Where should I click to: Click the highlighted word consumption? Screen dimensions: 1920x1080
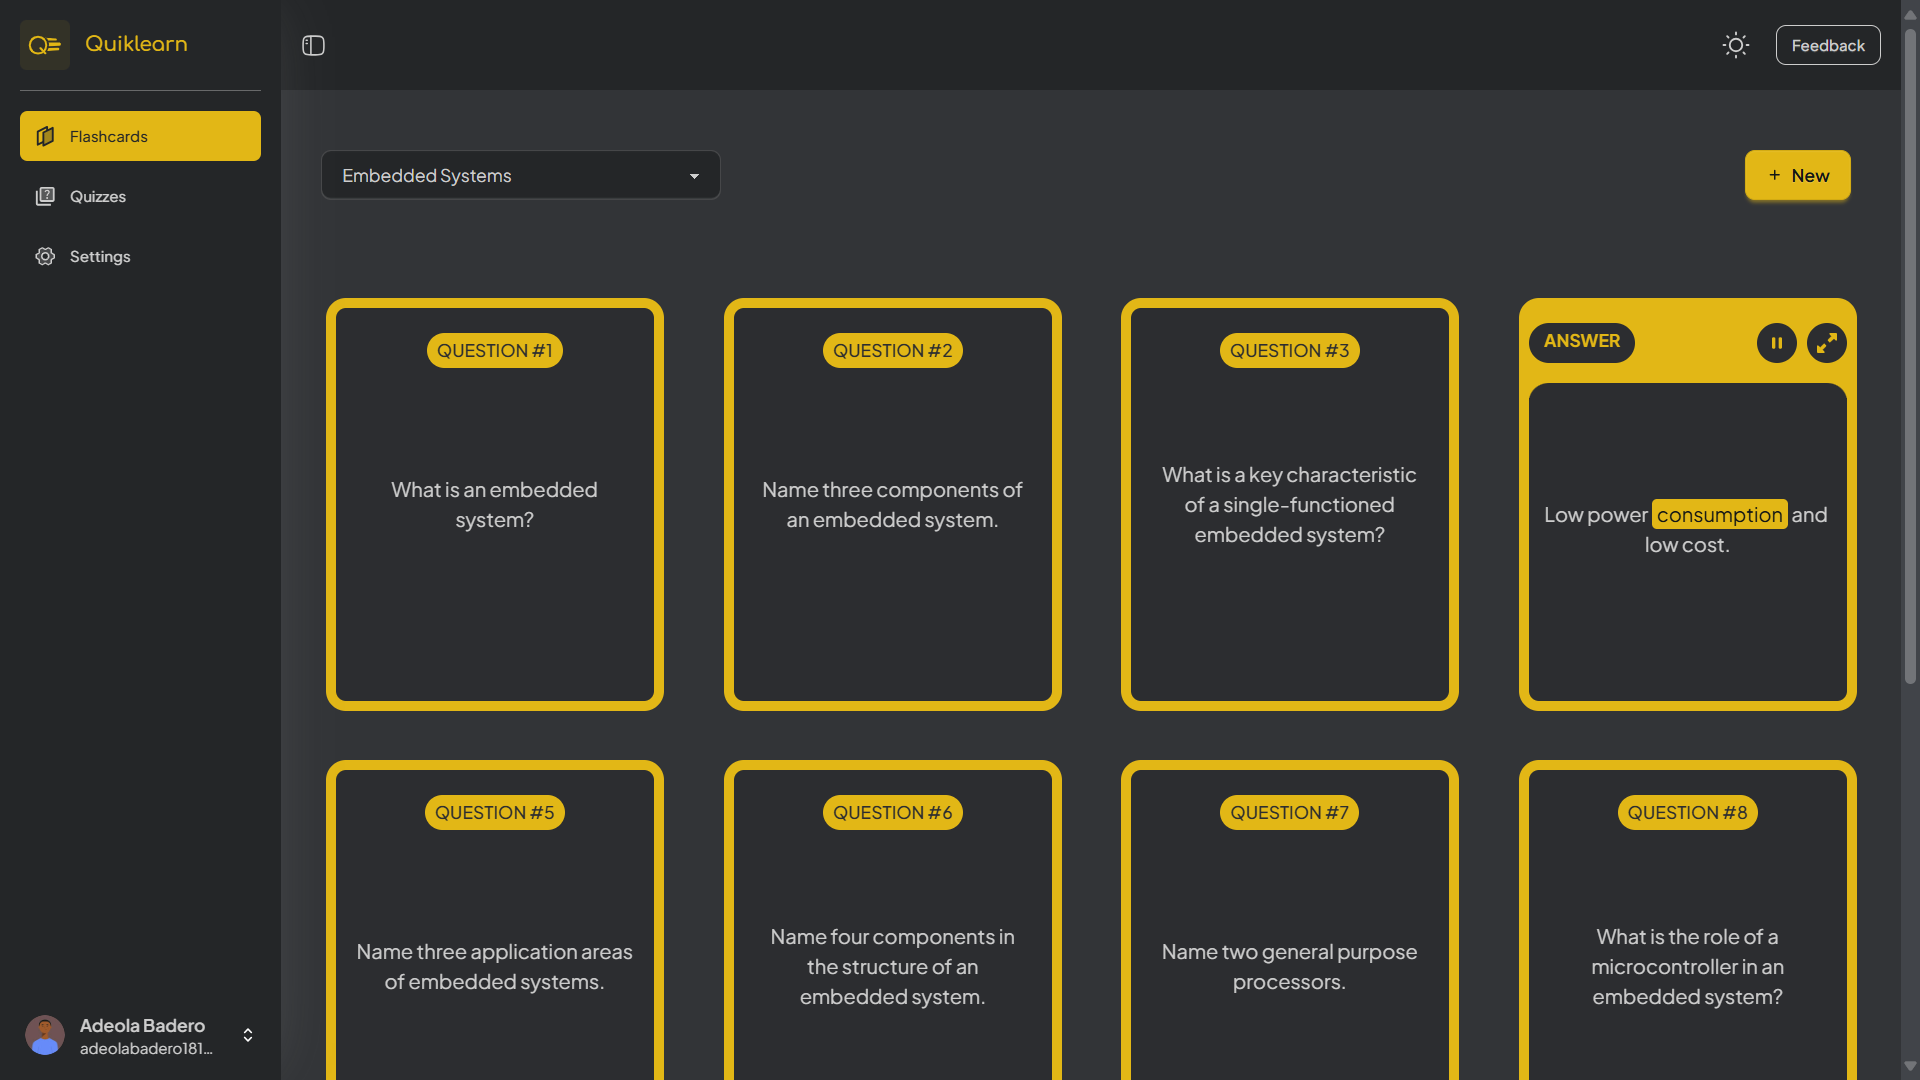coord(1719,515)
